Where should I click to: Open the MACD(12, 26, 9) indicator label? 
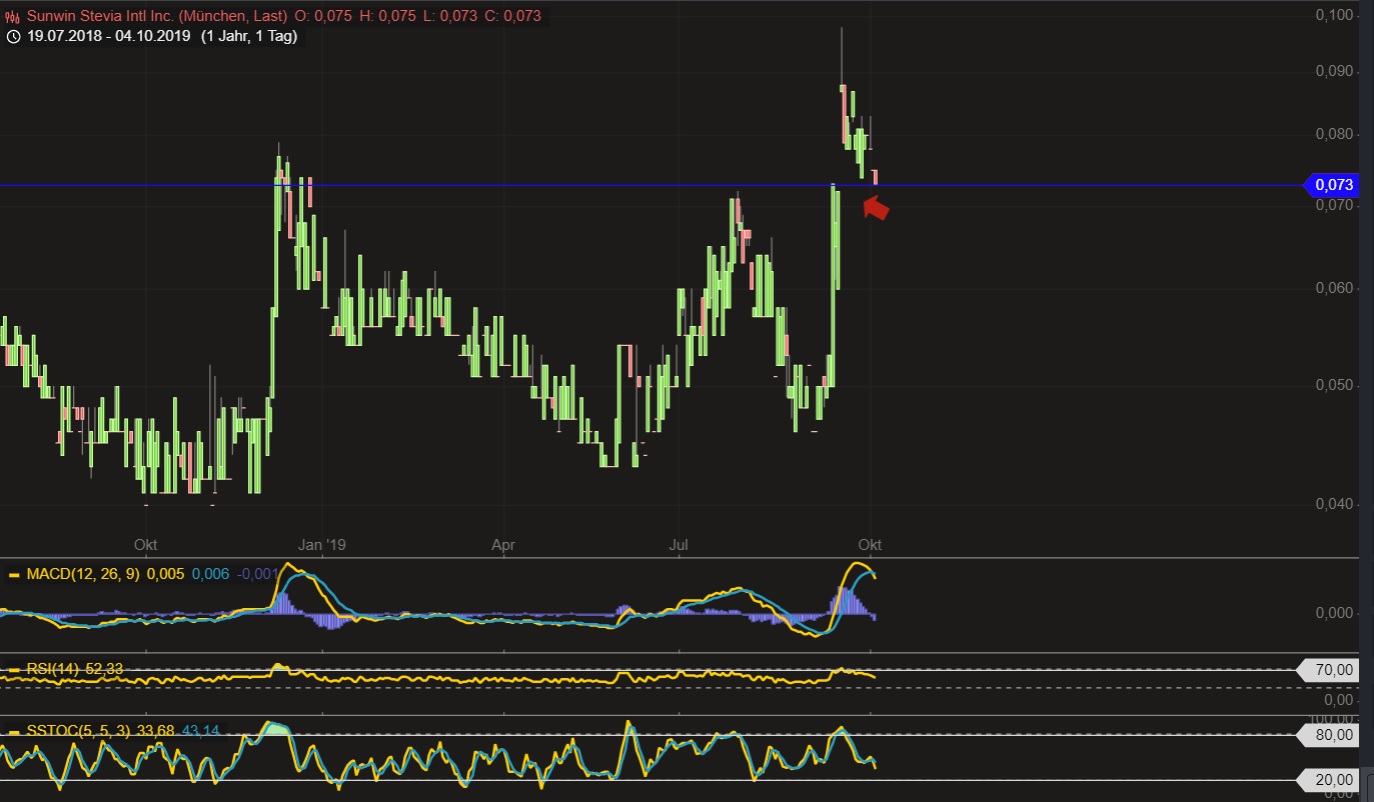click(84, 575)
